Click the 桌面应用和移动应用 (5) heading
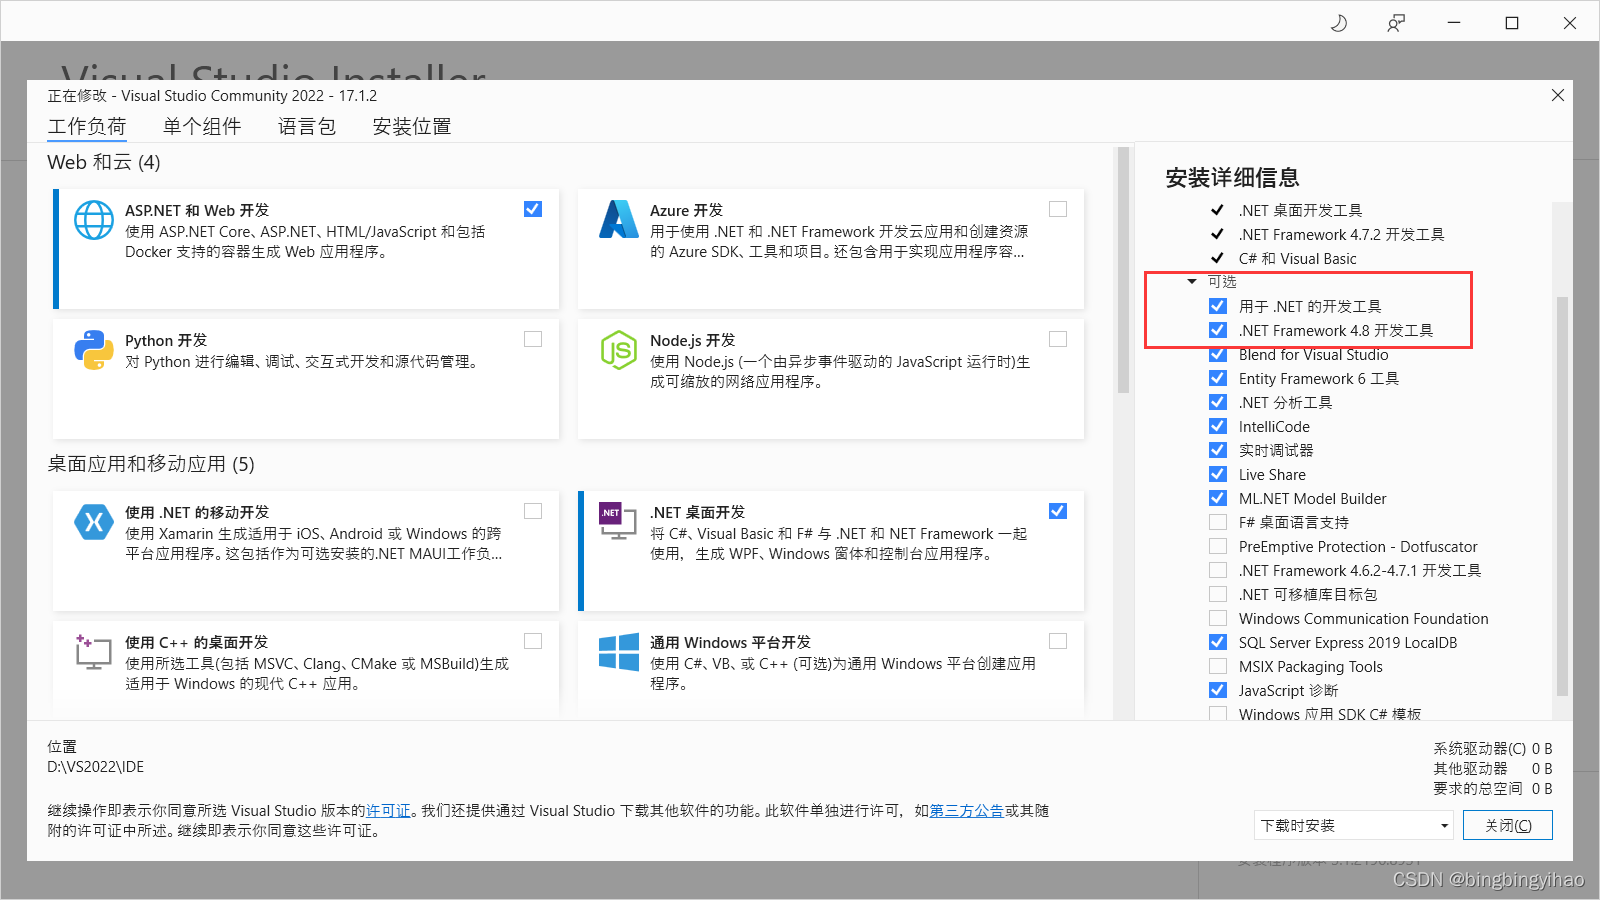The image size is (1600, 900). pos(151,464)
